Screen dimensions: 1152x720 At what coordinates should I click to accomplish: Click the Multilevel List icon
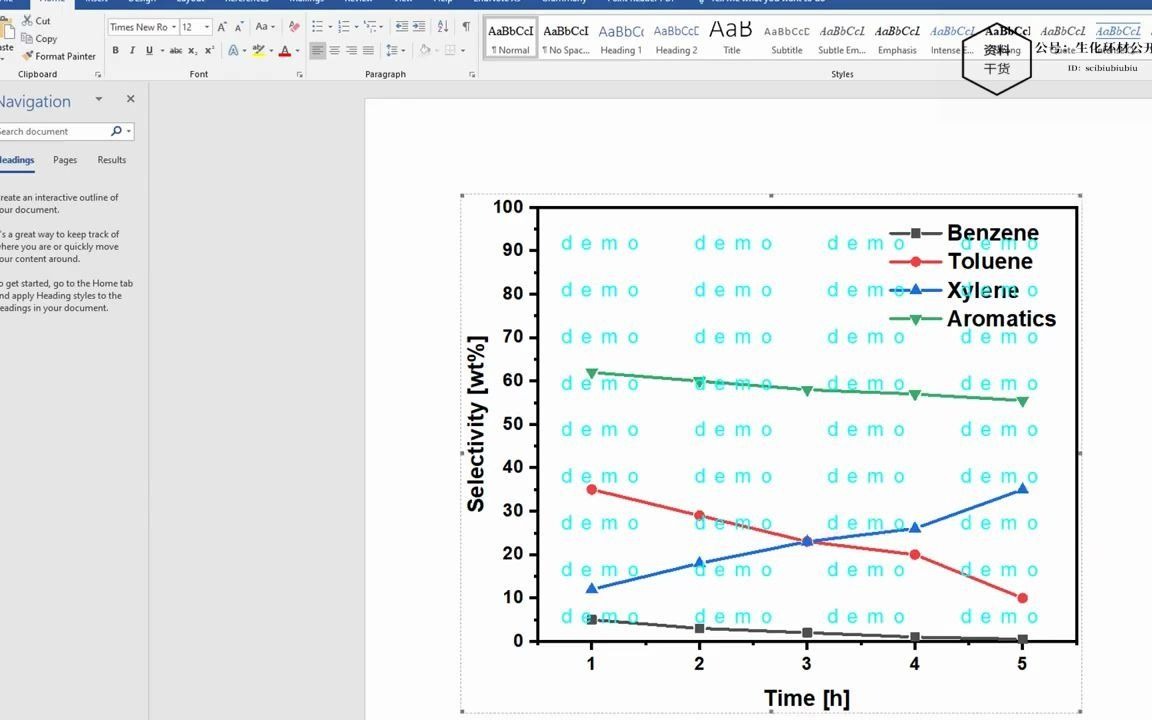click(370, 26)
